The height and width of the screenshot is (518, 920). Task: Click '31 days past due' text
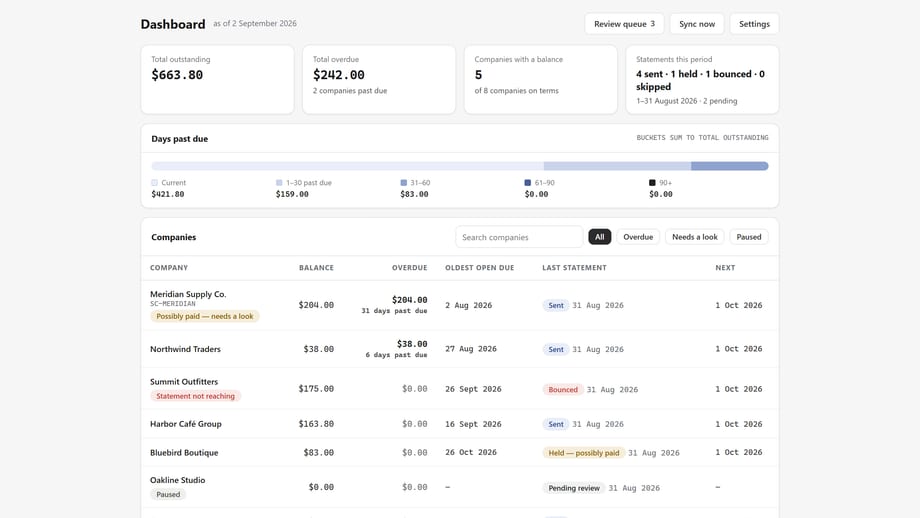(x=394, y=311)
